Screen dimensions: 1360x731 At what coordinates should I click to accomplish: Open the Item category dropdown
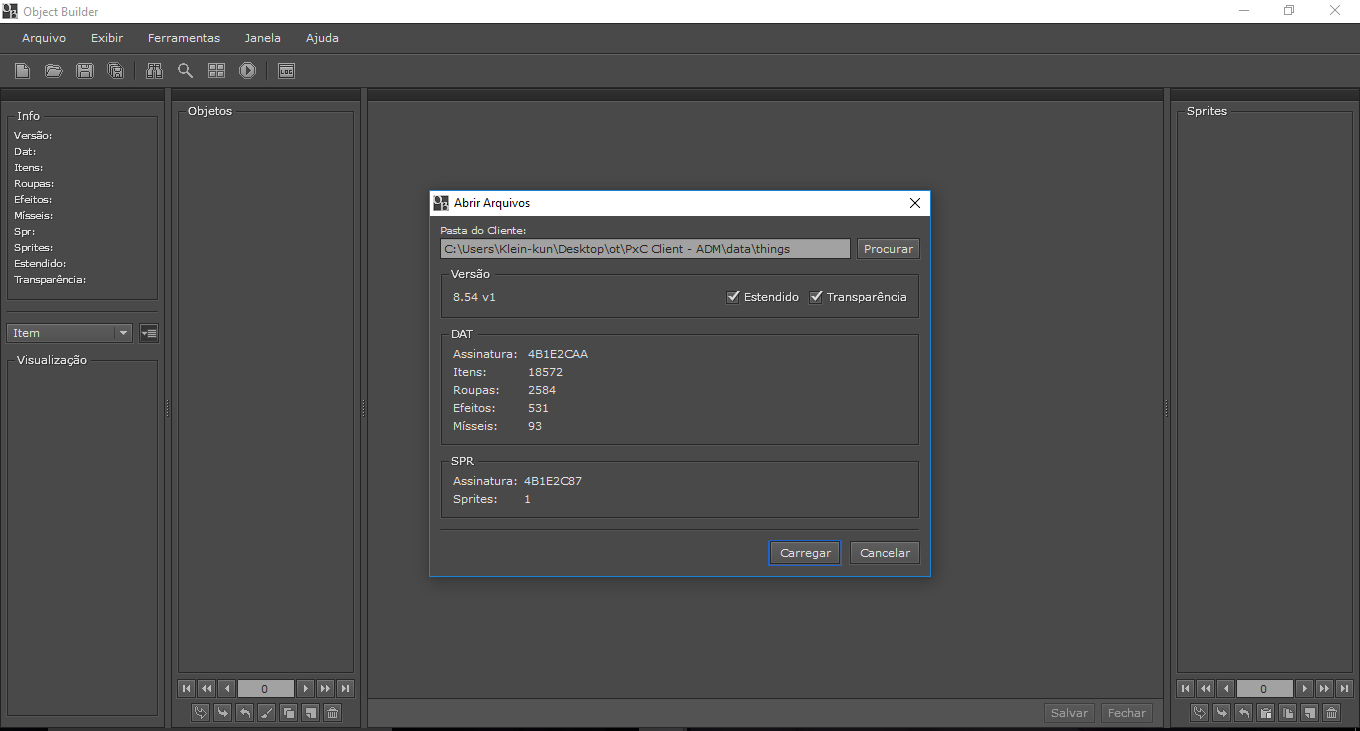coord(70,333)
